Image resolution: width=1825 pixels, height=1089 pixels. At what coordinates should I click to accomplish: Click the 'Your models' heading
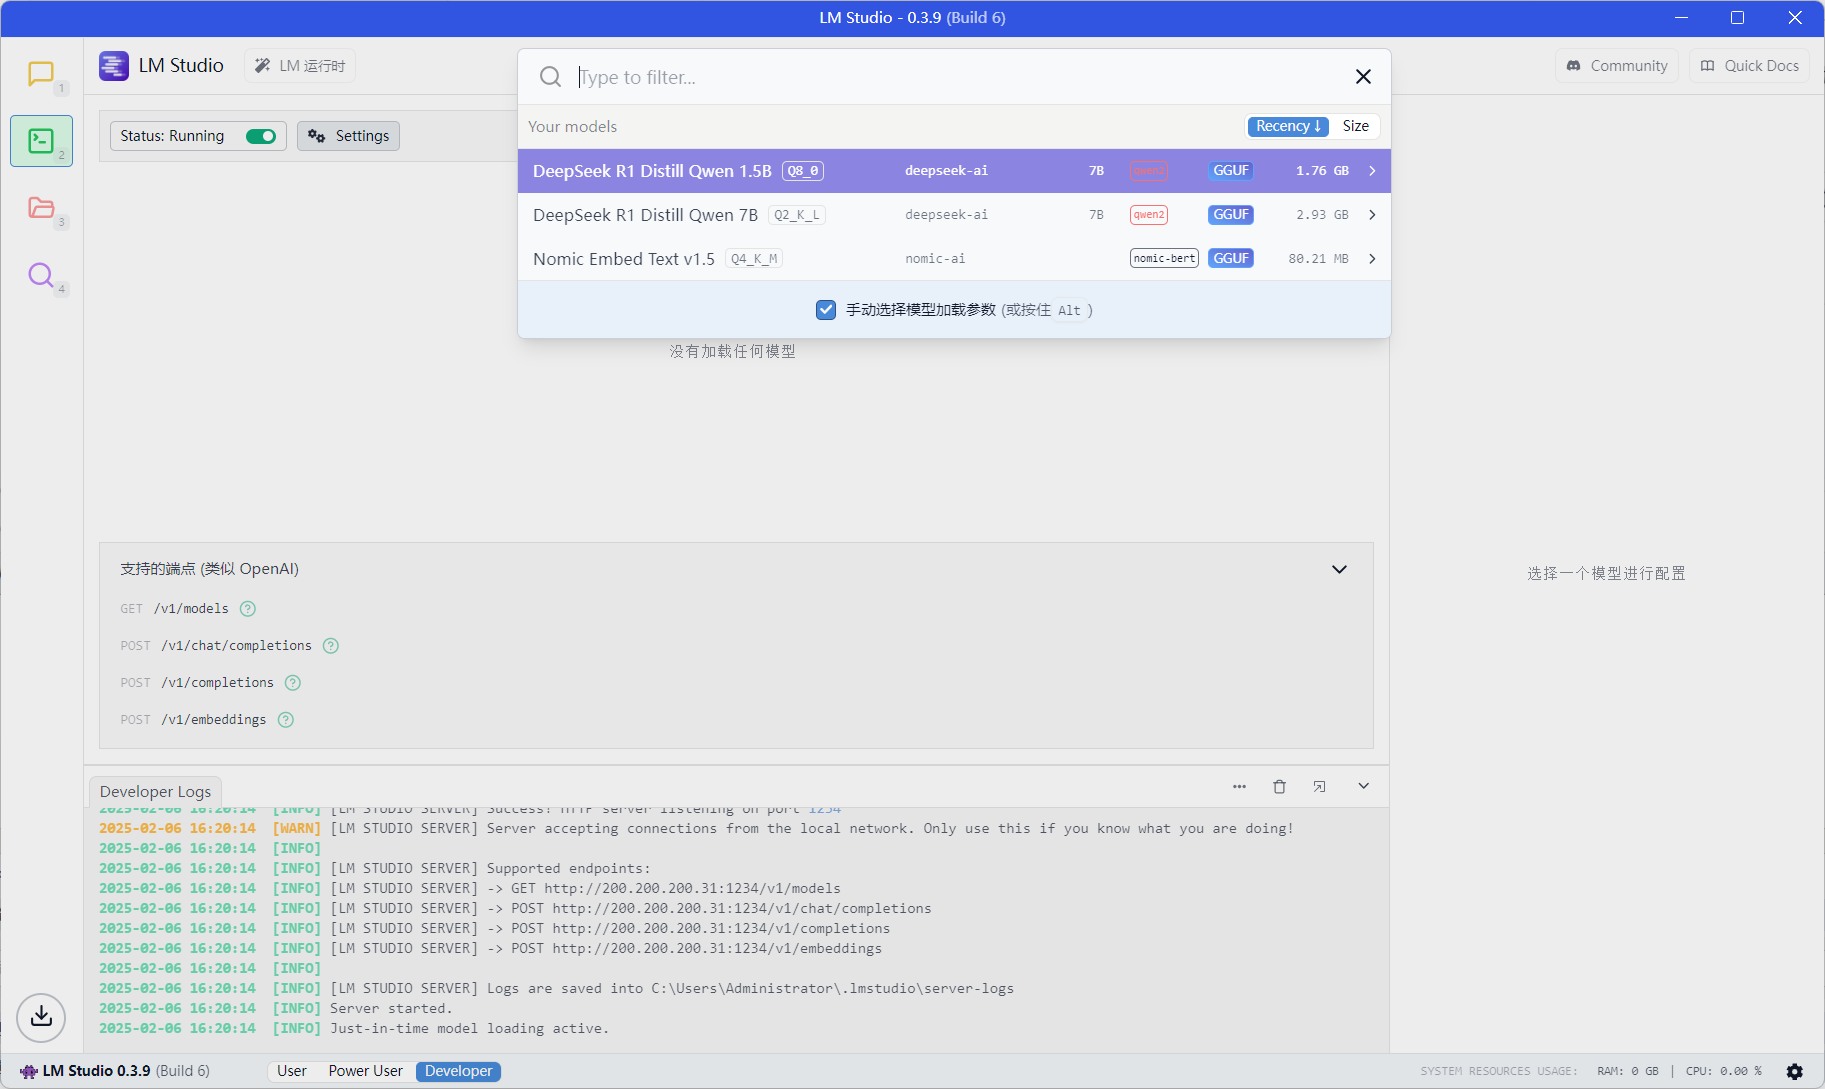point(572,127)
